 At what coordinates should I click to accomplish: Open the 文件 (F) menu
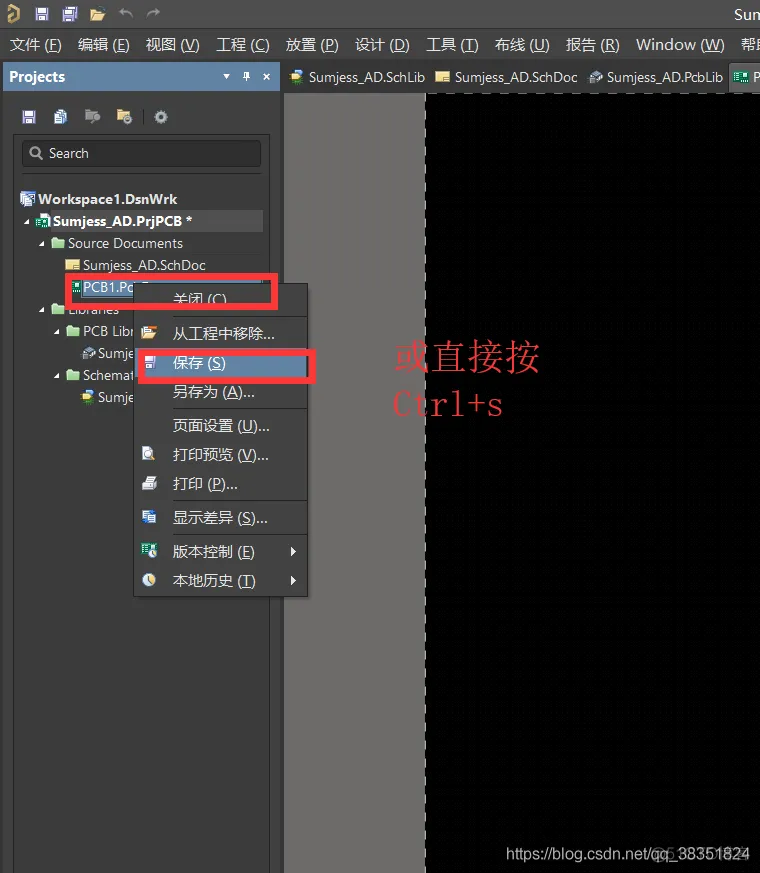pos(36,45)
